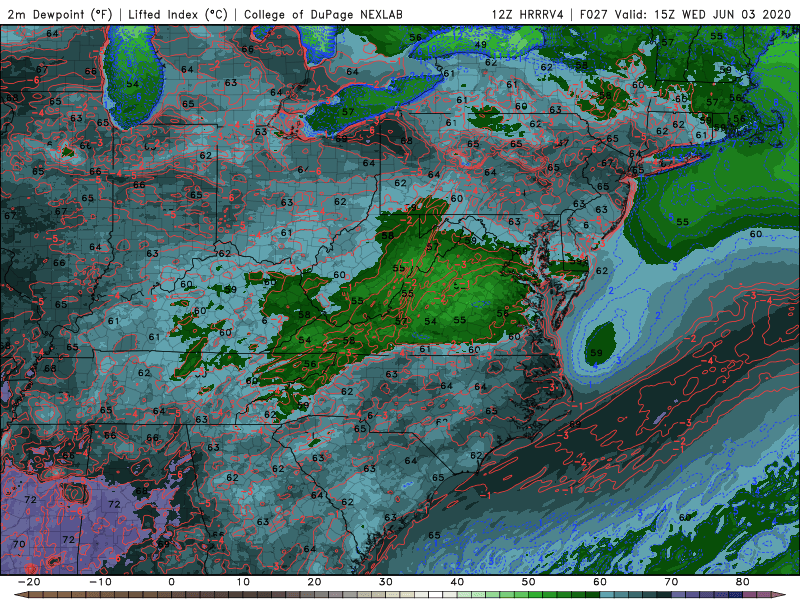Click Lake Michigan on the map
Viewport: 800px width, 600px height.
[132, 77]
